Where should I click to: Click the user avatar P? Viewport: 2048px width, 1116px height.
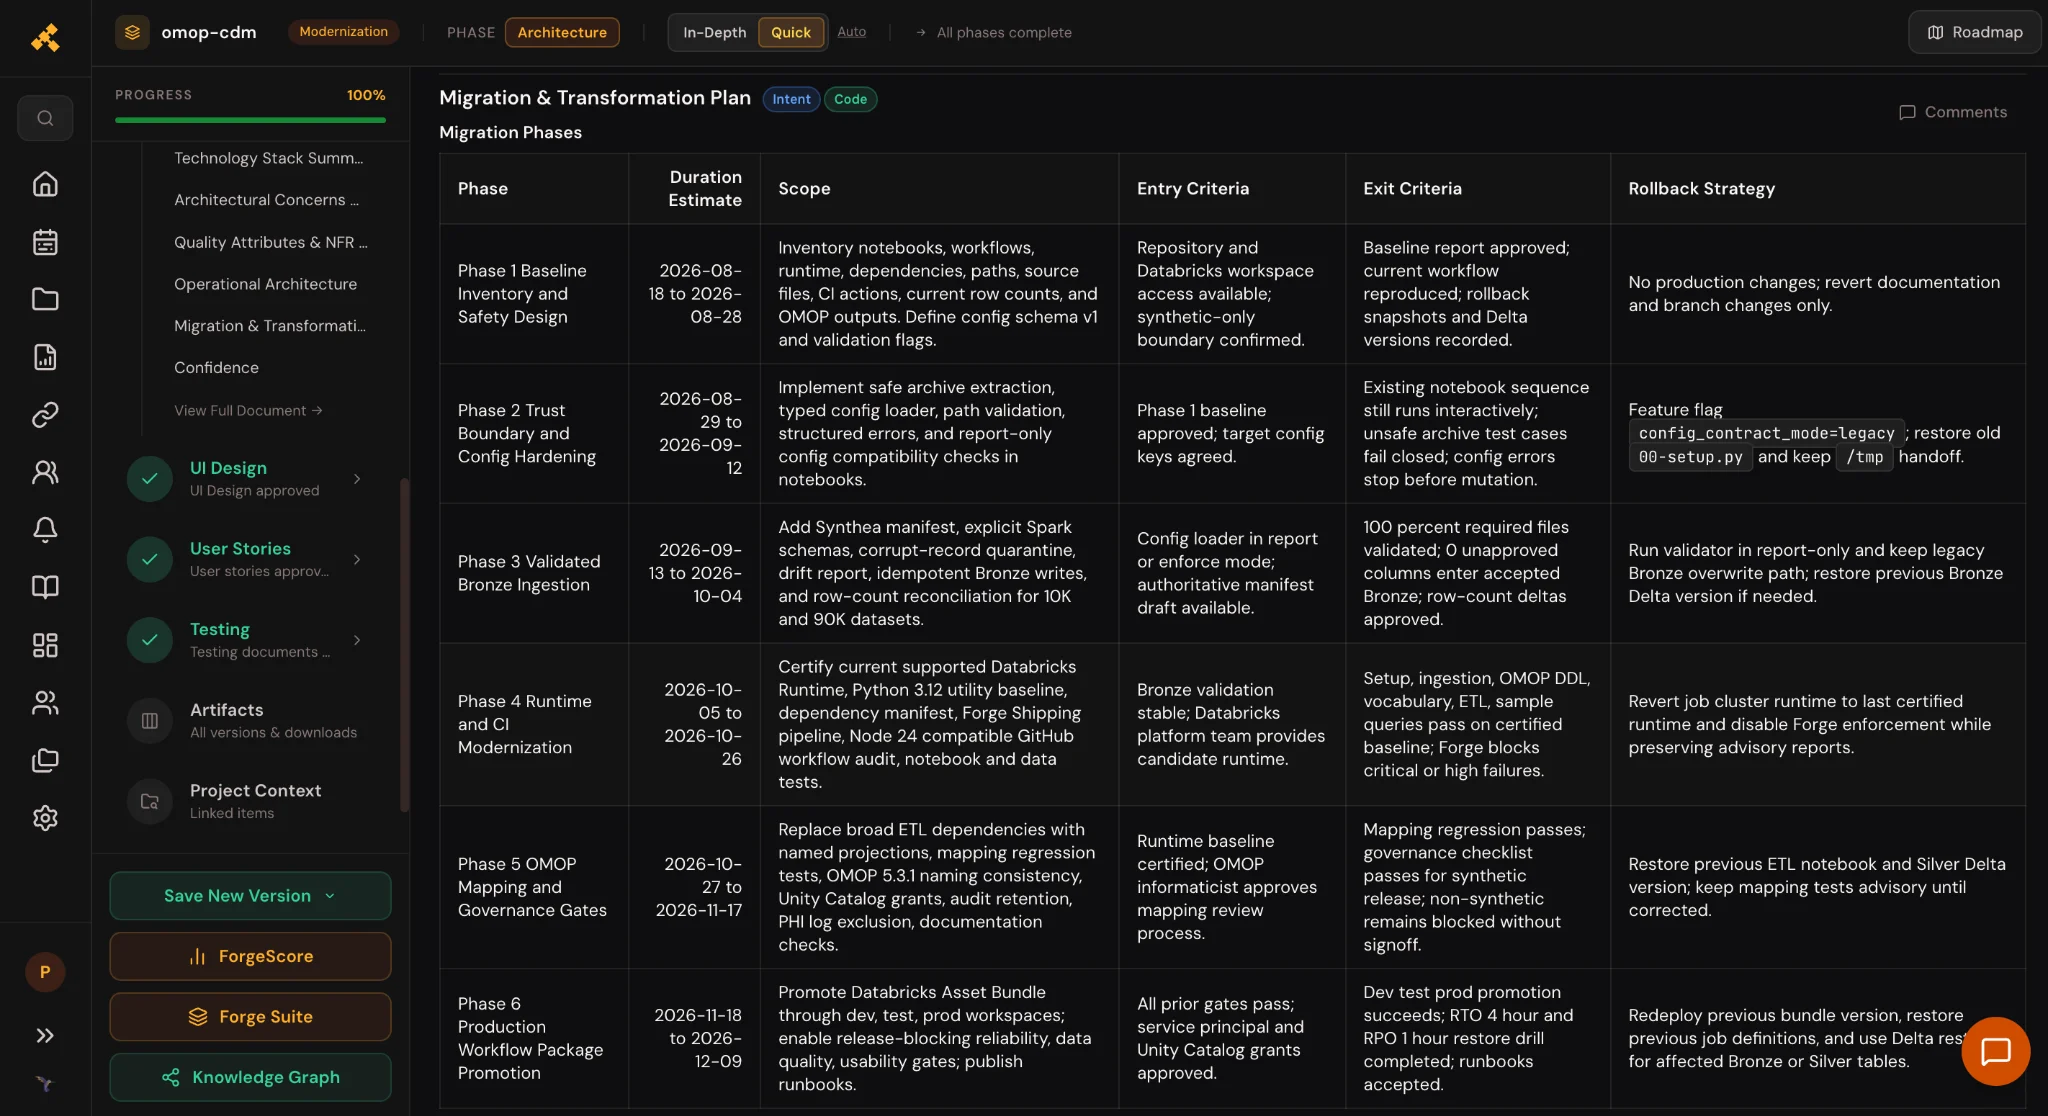coord(45,972)
